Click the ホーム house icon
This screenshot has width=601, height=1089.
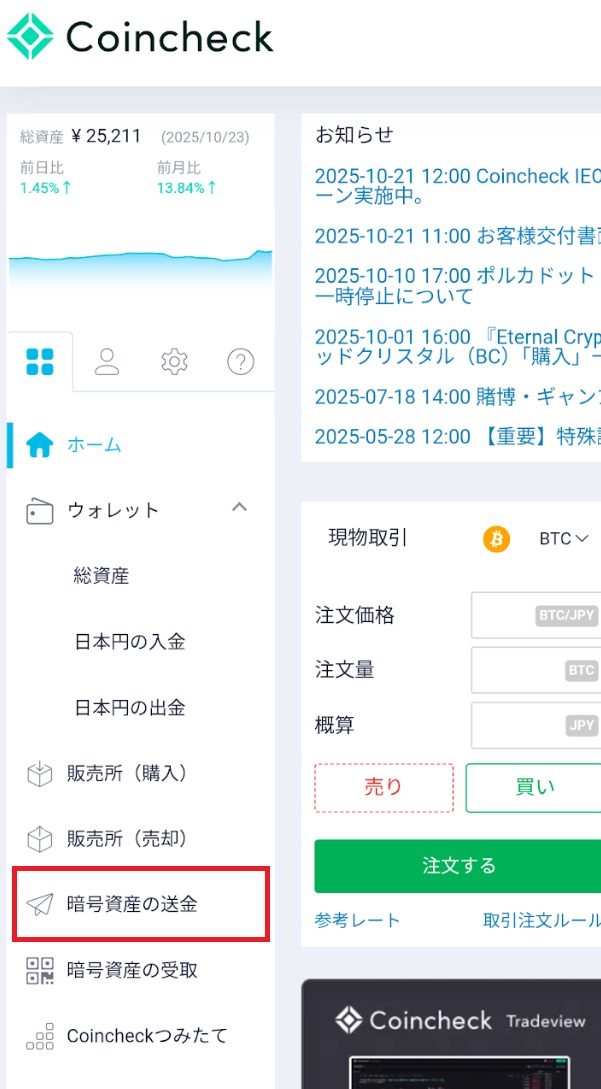click(x=39, y=445)
